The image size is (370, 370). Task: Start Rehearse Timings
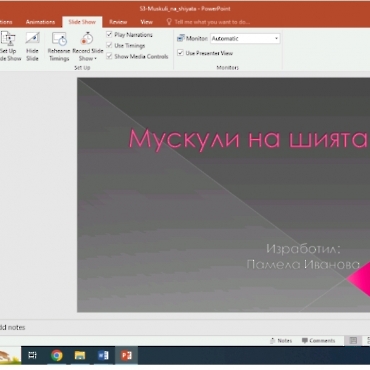(x=59, y=46)
